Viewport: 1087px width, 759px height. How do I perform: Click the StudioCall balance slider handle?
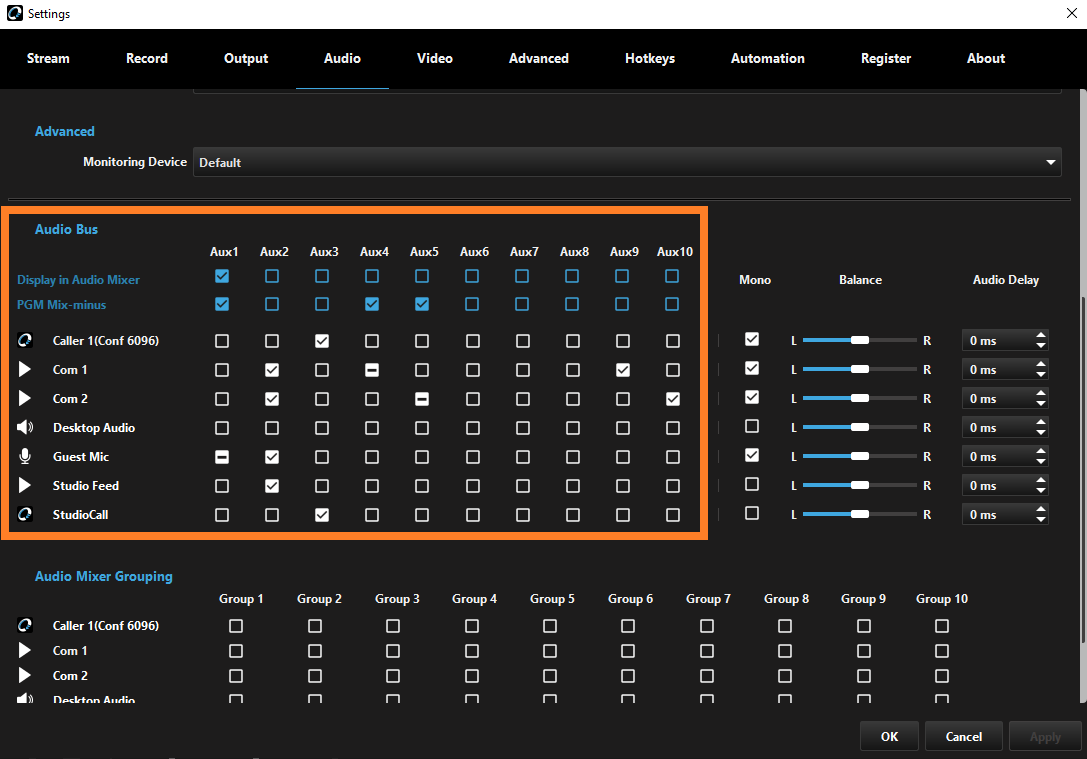click(860, 514)
